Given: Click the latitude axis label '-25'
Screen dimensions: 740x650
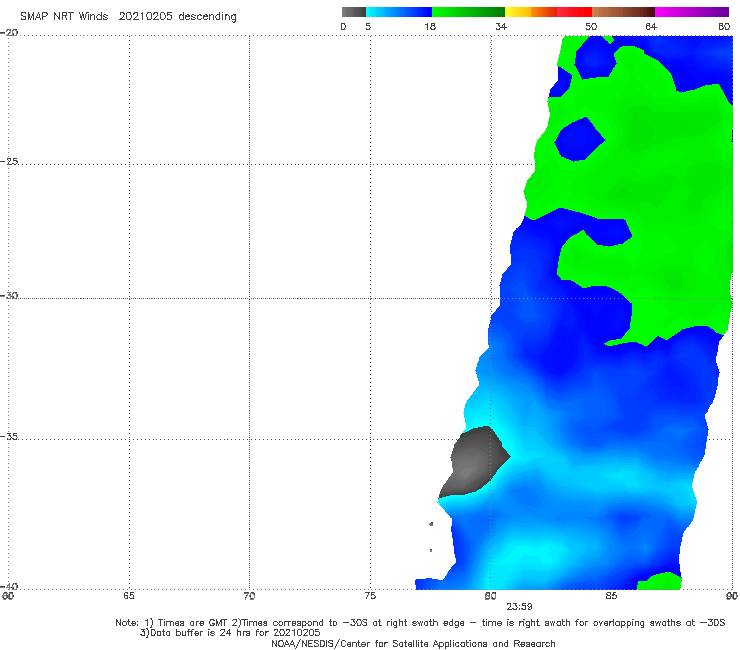Looking at the screenshot, I should (9, 161).
